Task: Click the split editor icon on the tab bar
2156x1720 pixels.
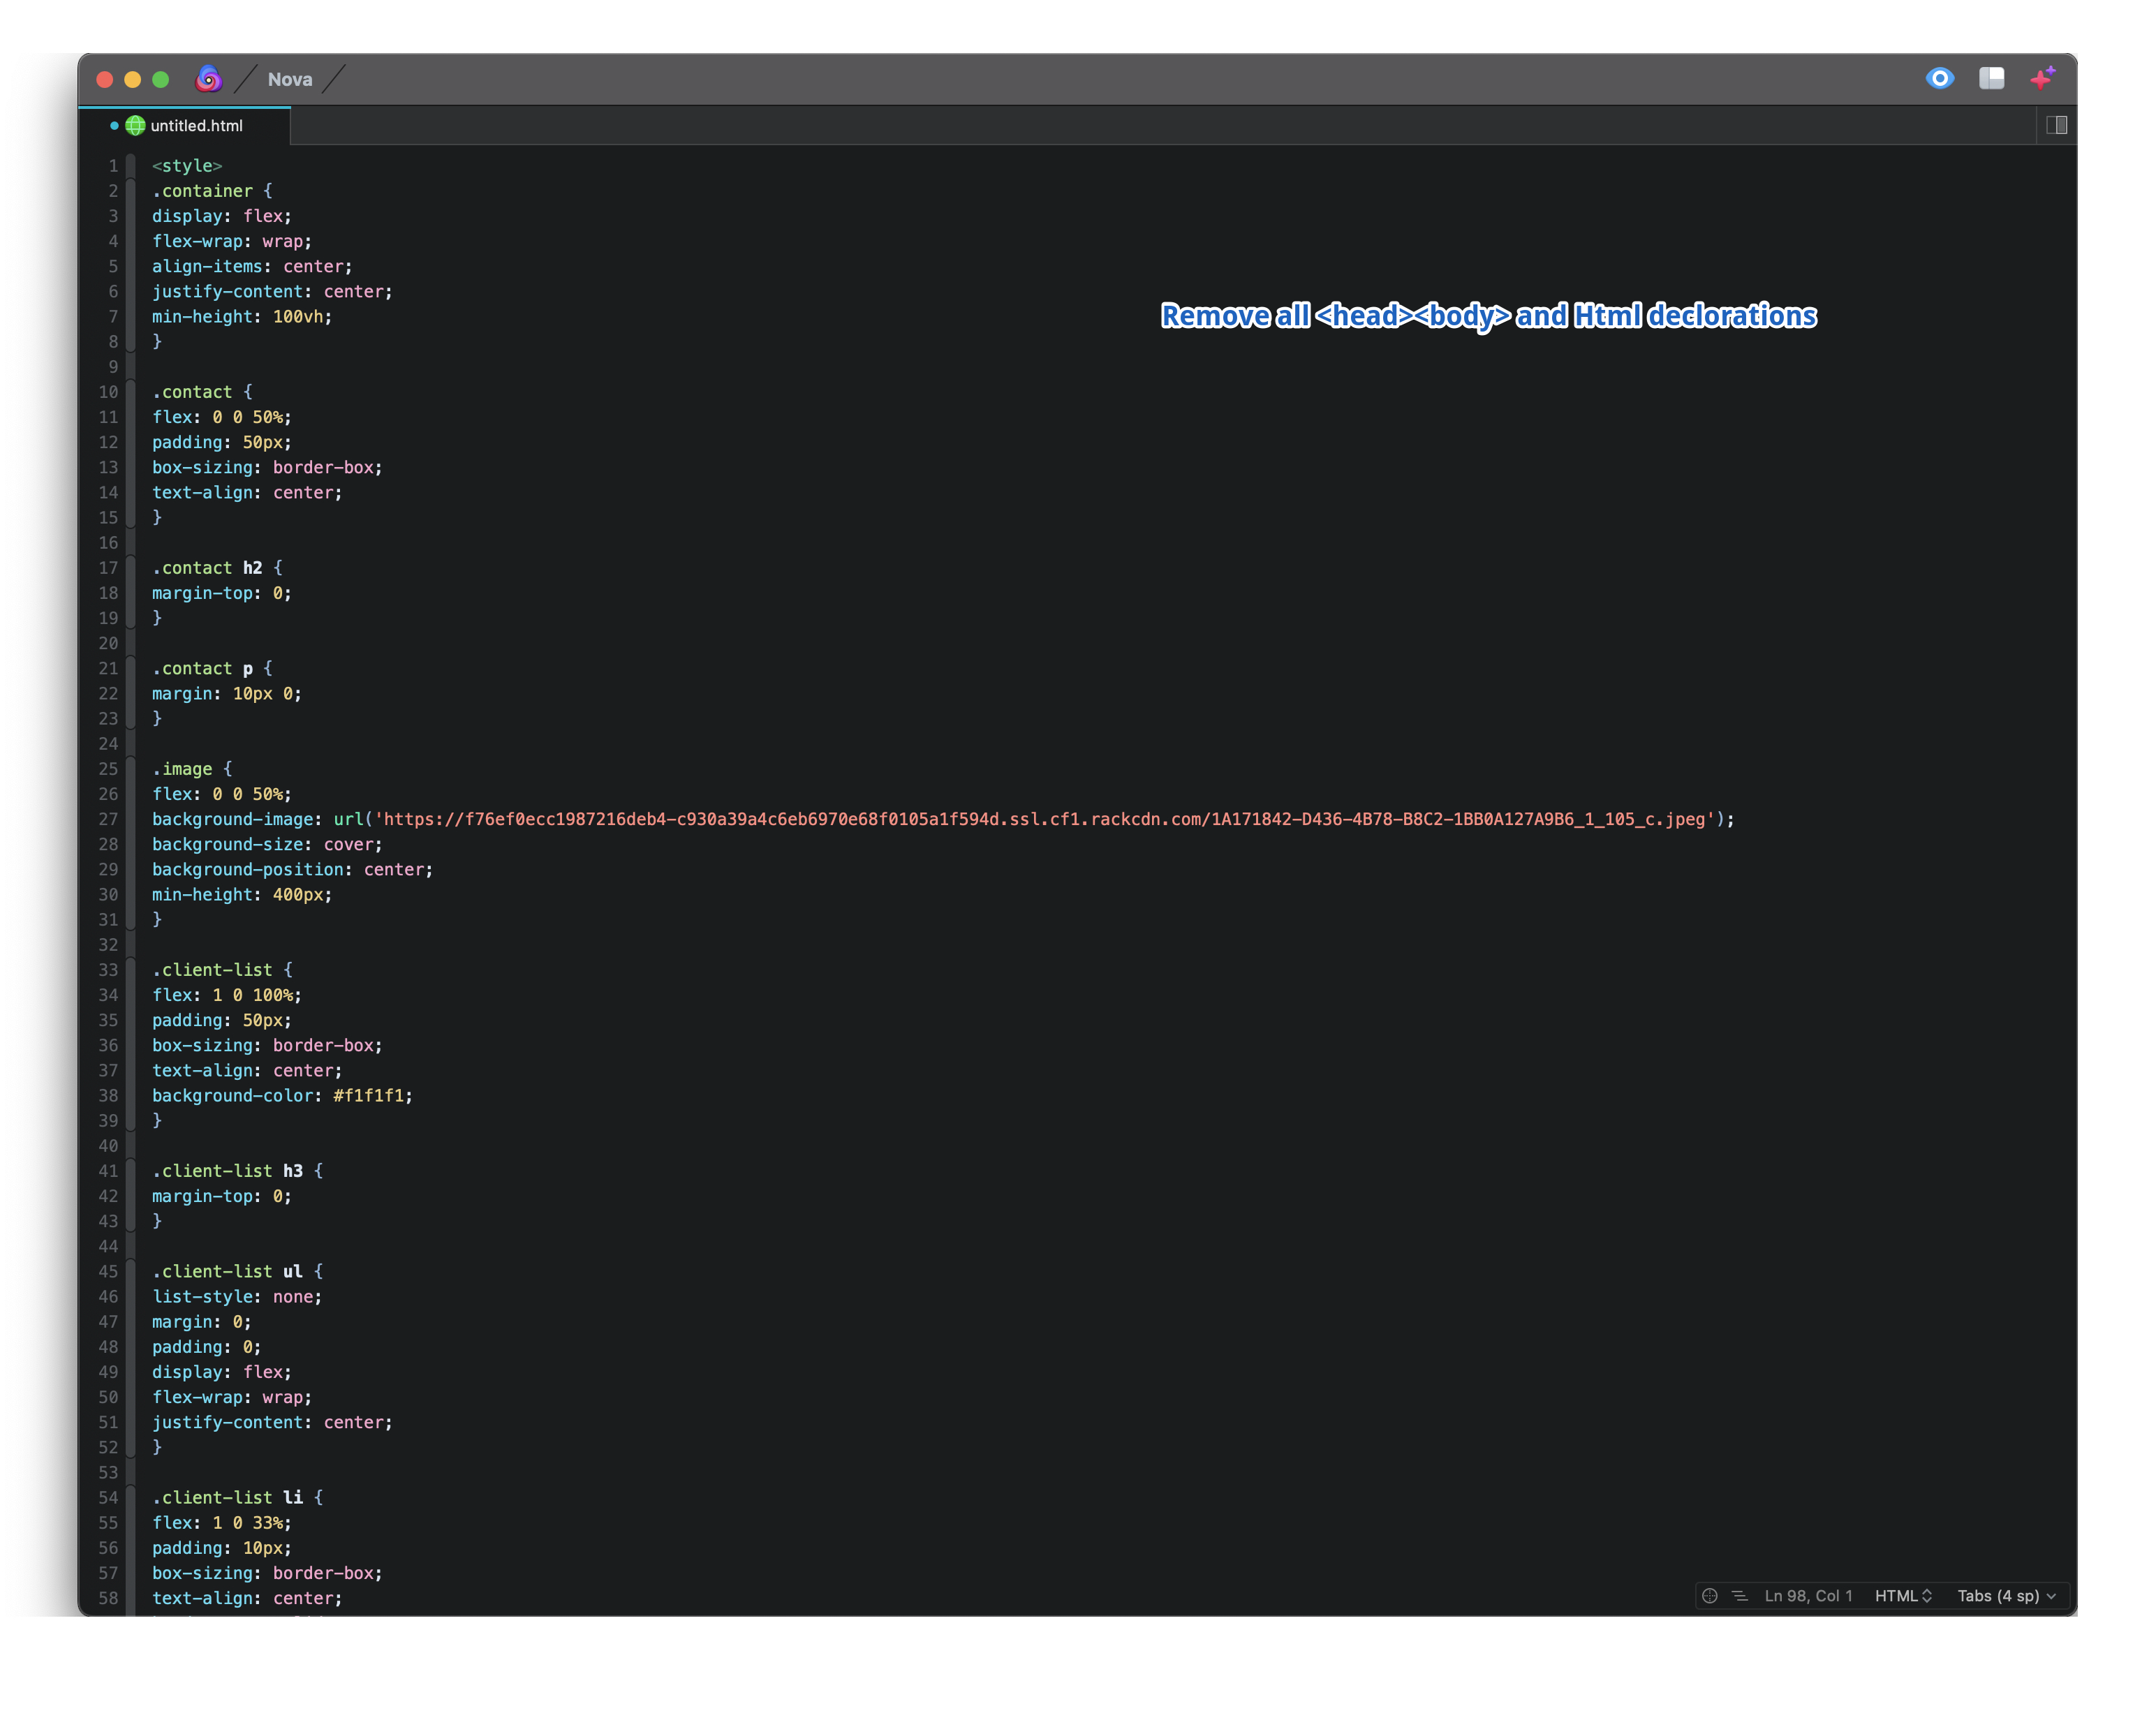Action: (x=2056, y=125)
